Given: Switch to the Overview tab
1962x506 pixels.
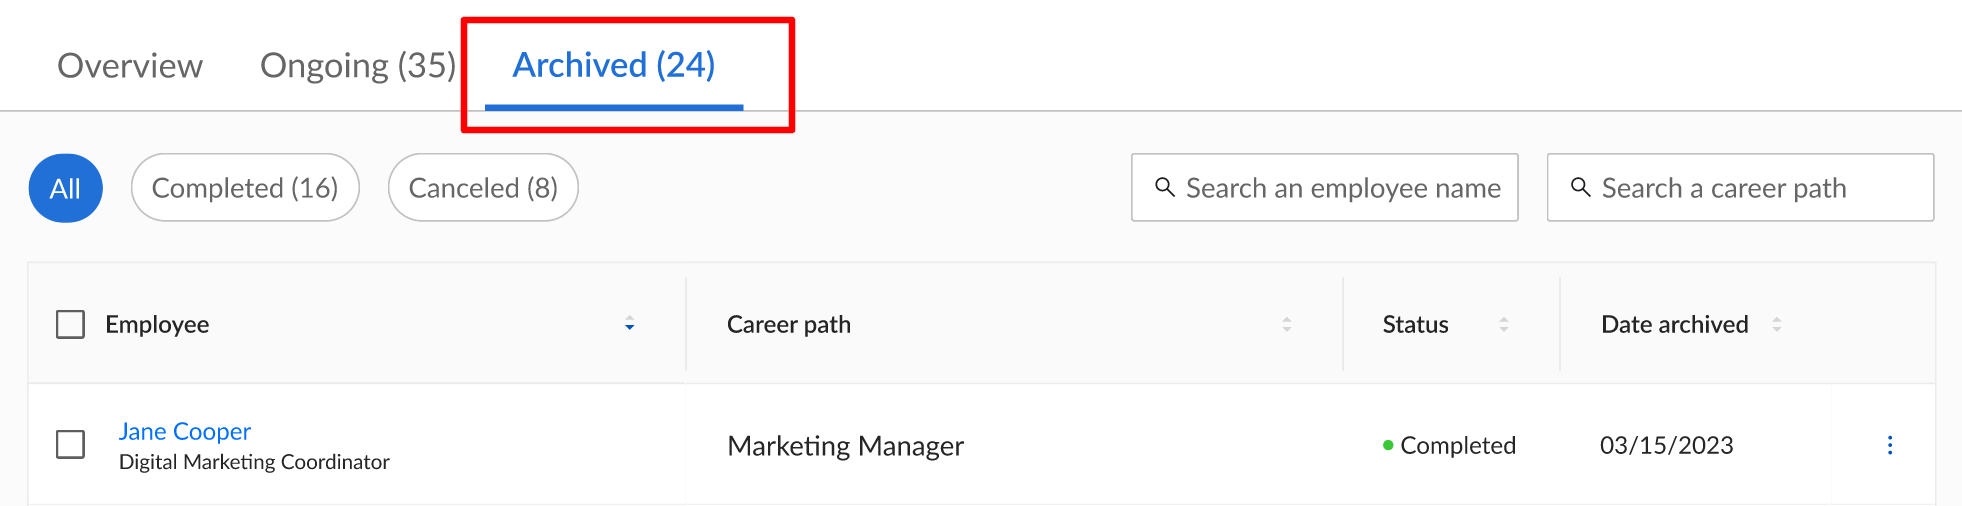Looking at the screenshot, I should tap(130, 66).
